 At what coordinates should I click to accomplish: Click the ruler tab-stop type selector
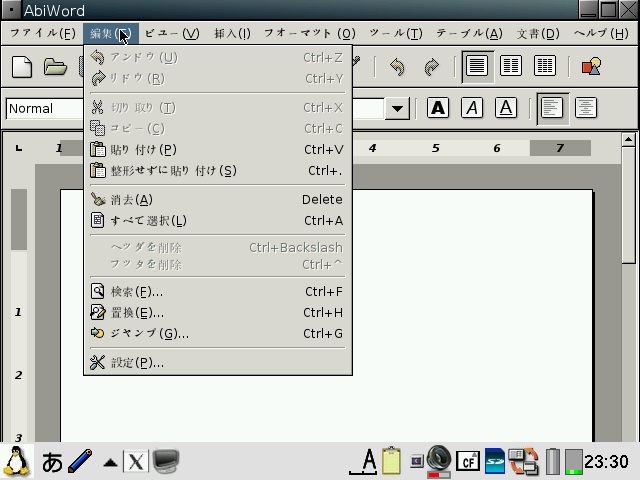coord(19,148)
